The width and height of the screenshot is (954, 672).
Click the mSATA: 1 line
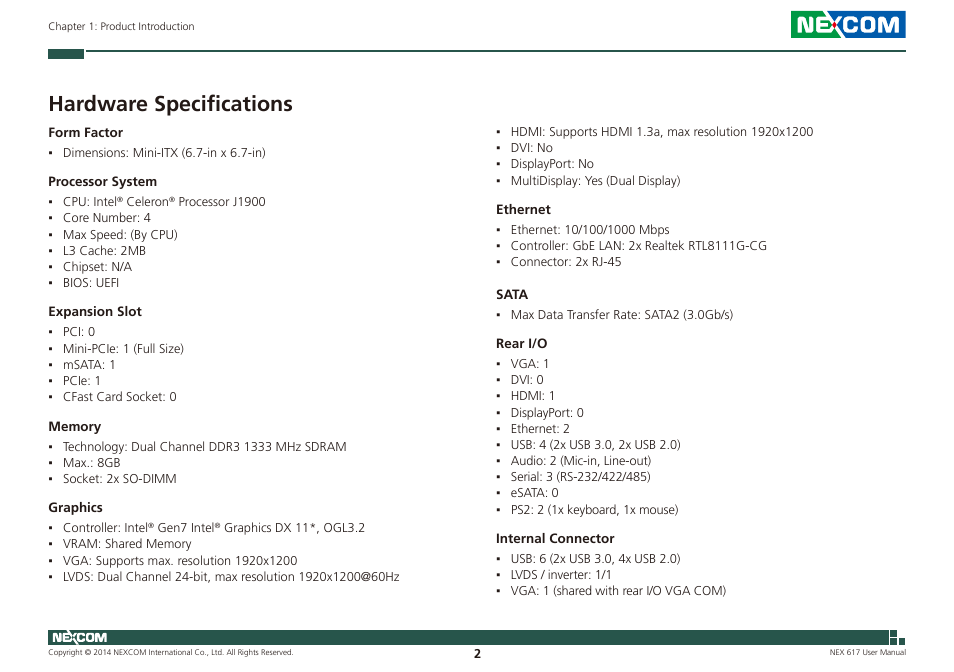pyautogui.click(x=89, y=364)
